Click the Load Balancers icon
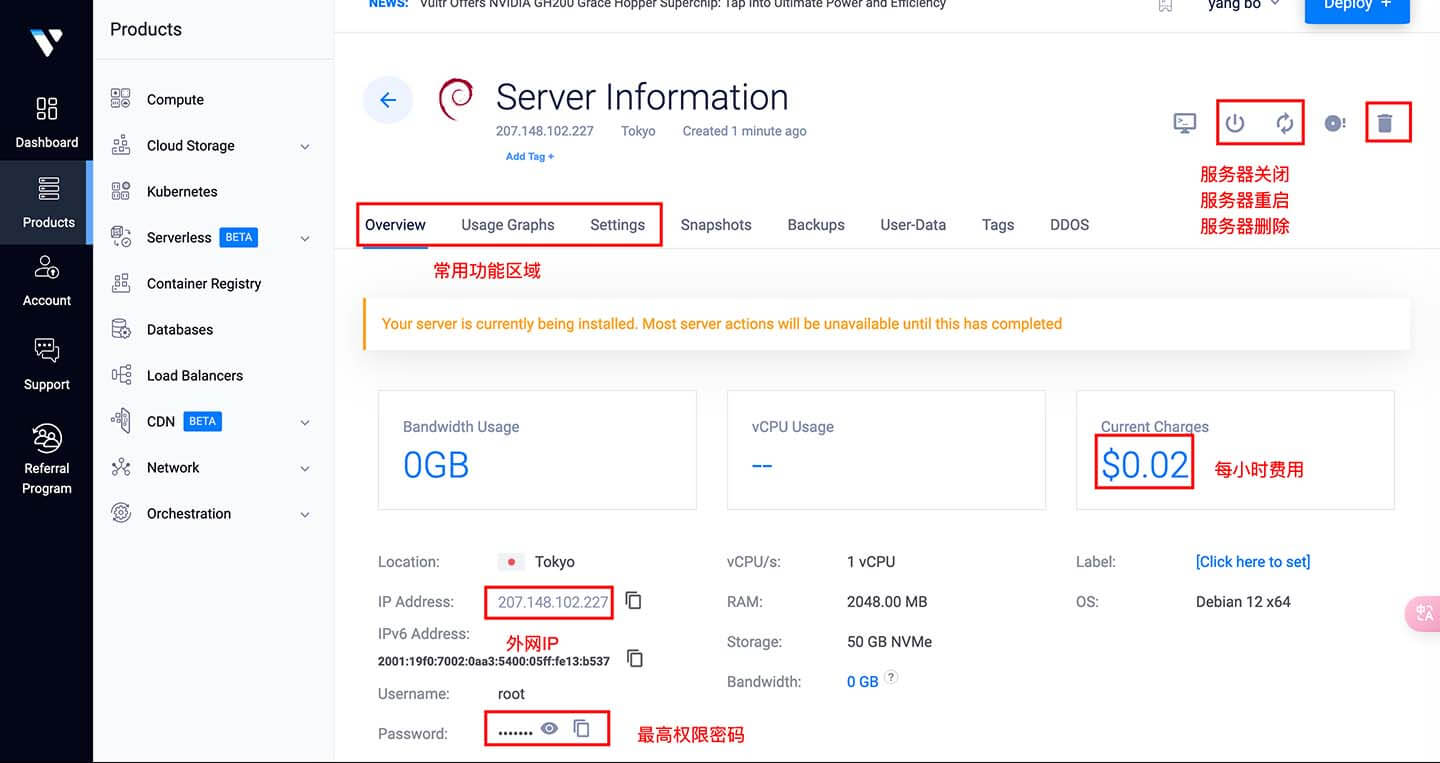The height and width of the screenshot is (763, 1440). click(121, 375)
